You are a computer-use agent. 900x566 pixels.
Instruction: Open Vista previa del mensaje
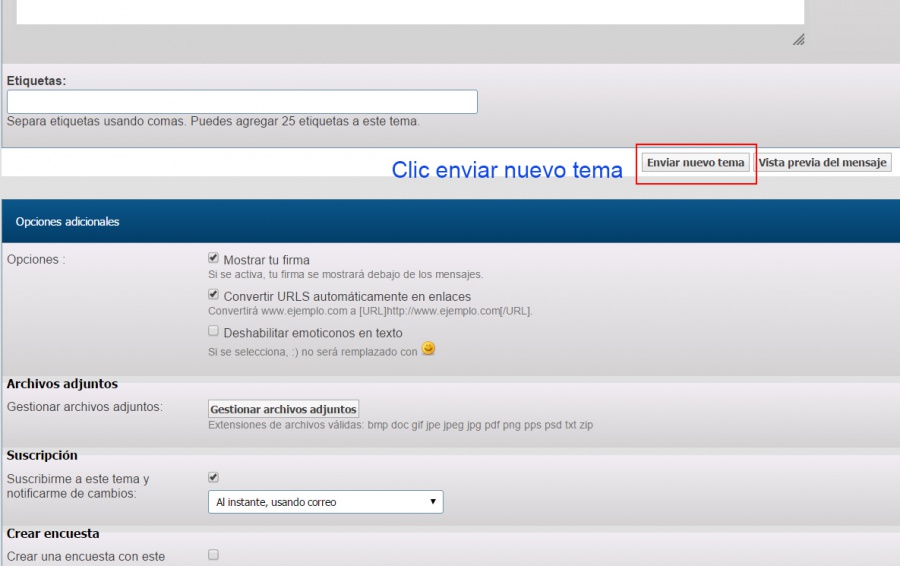[822, 162]
